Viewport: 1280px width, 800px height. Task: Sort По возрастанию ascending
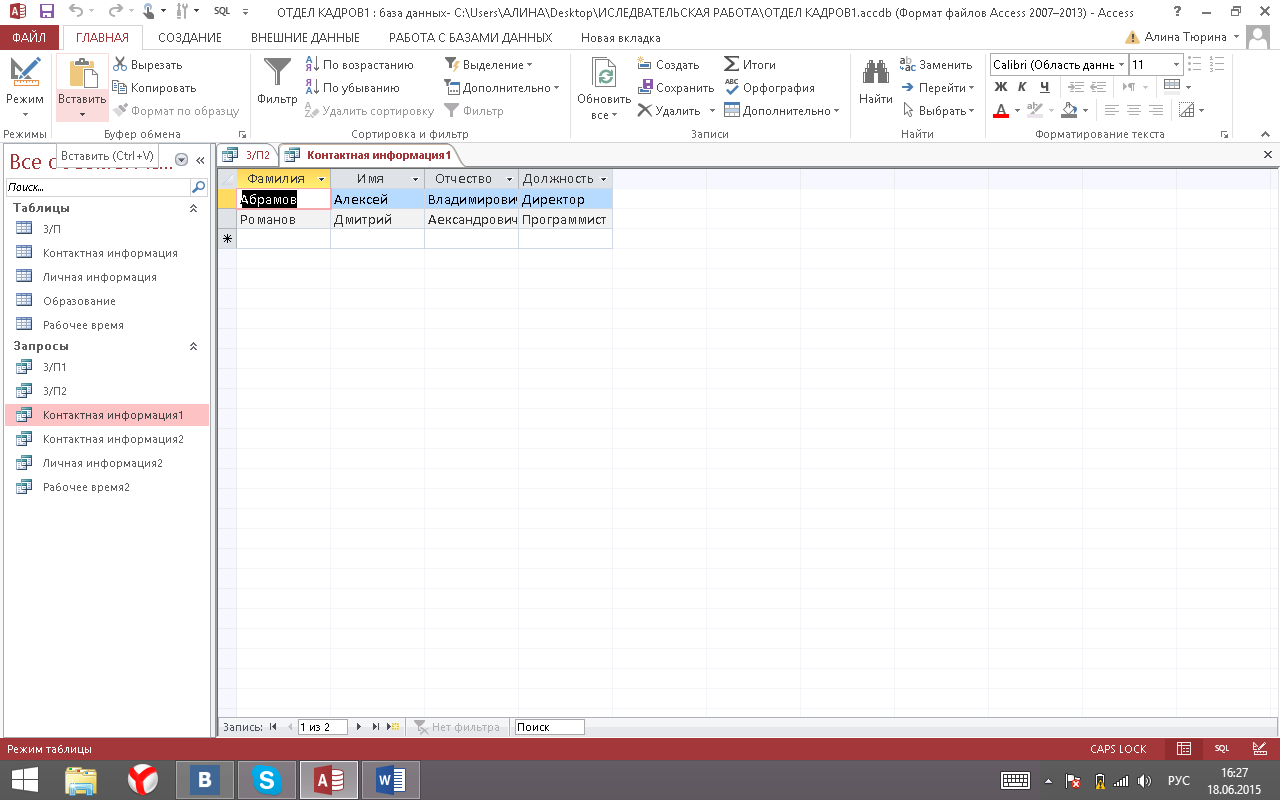coord(359,65)
